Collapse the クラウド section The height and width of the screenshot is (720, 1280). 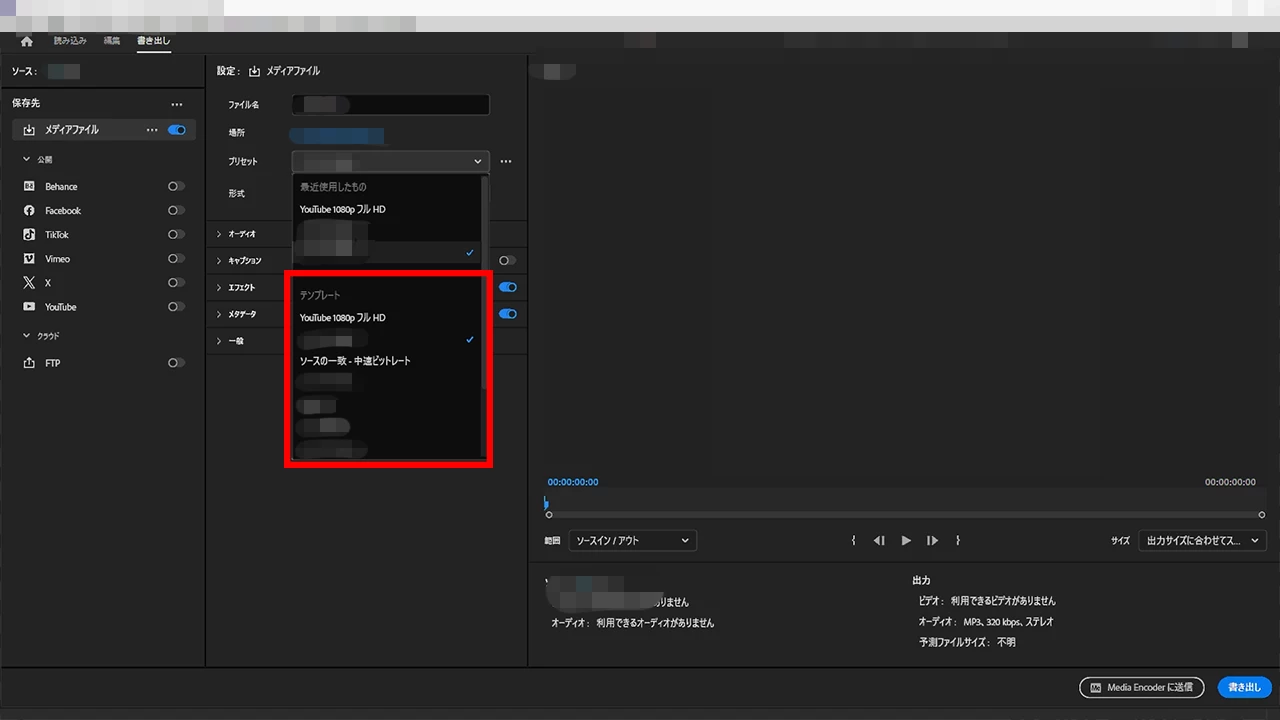(x=27, y=336)
